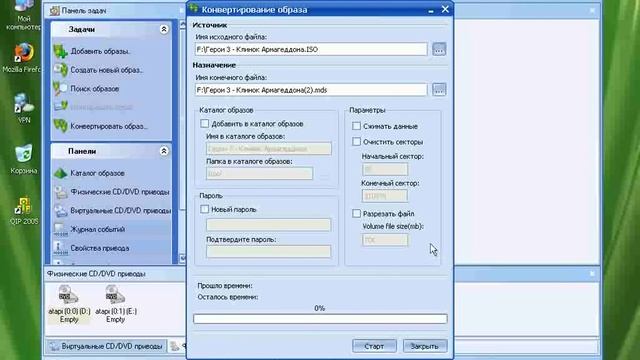Click the Close button in convert dialog
The height and width of the screenshot is (360, 640).
click(425, 346)
